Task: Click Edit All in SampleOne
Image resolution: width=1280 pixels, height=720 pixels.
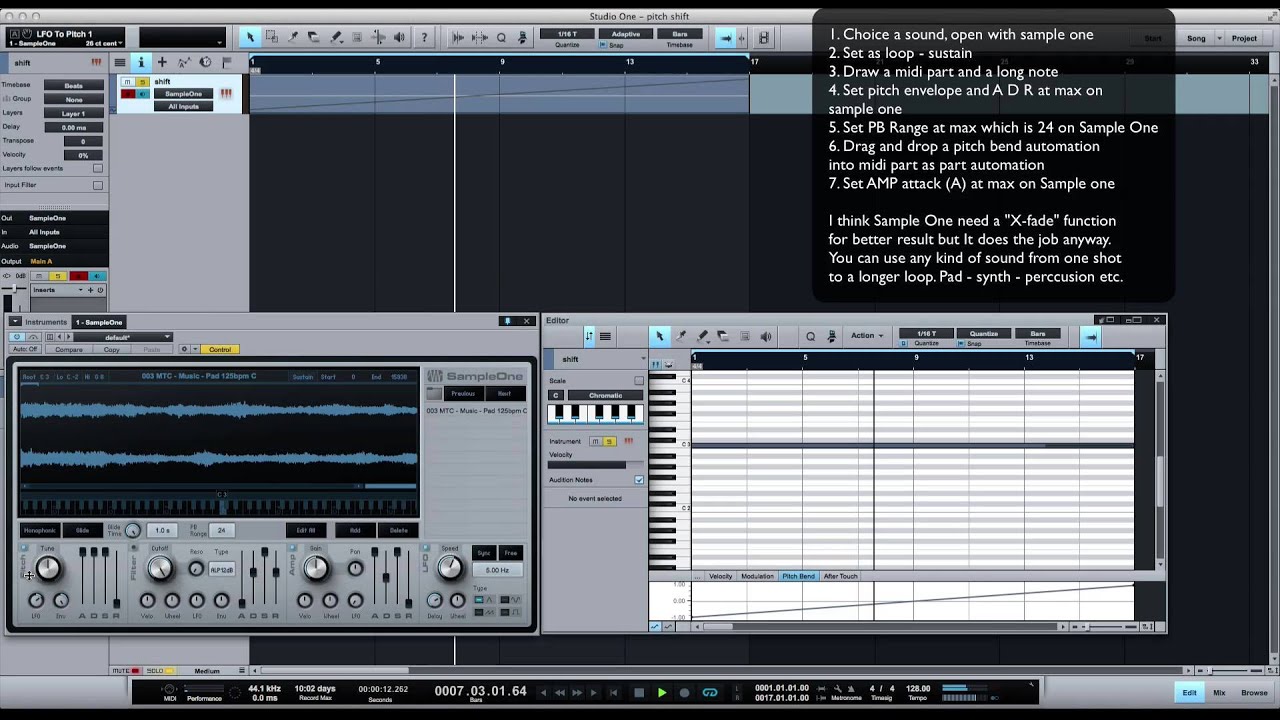Action: tap(306, 530)
